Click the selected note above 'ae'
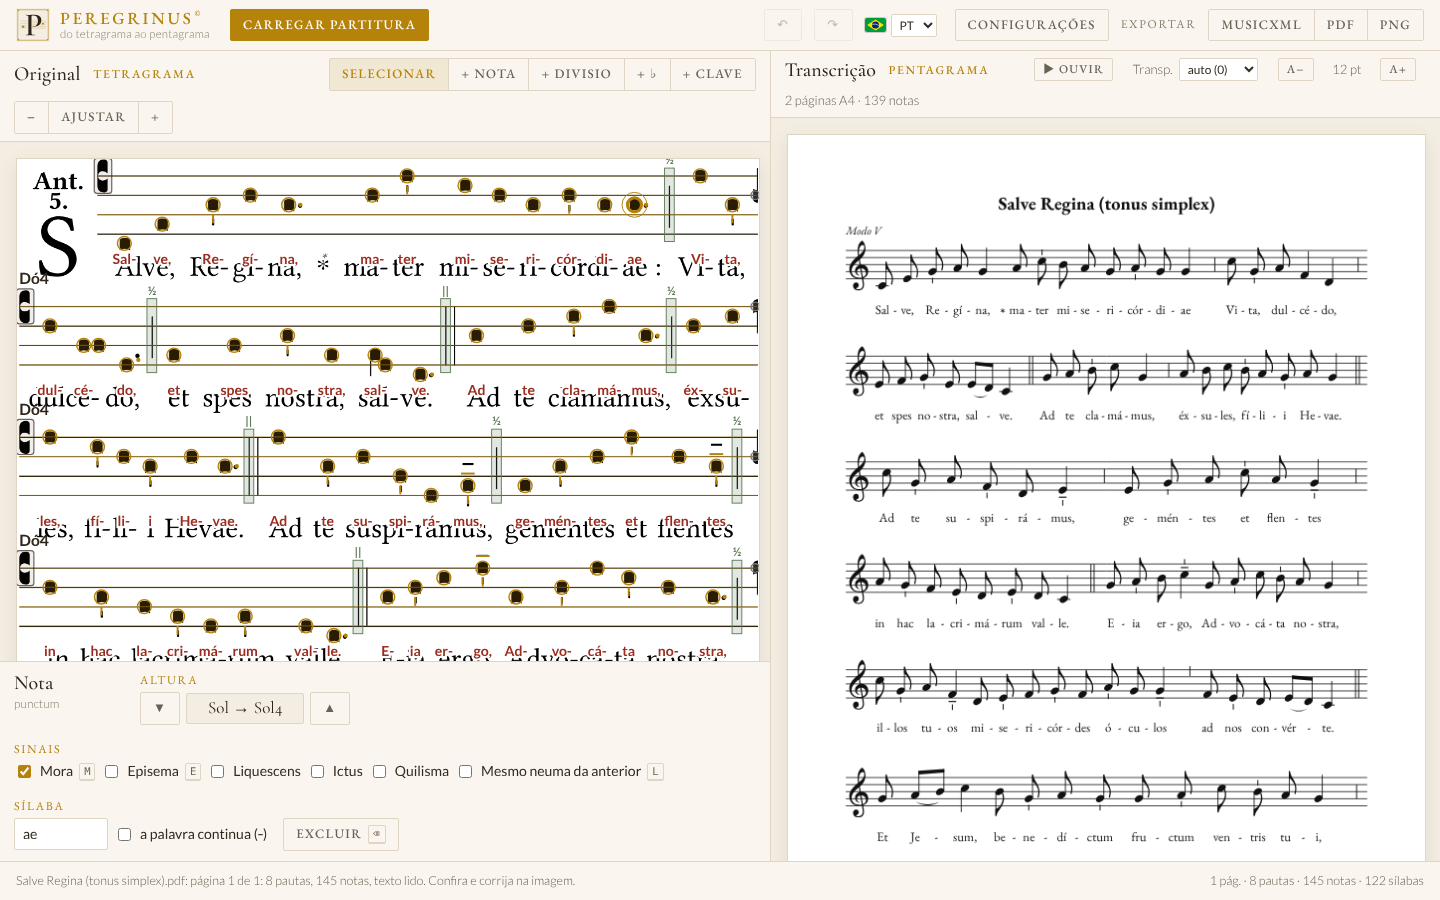The image size is (1440, 900). point(634,205)
